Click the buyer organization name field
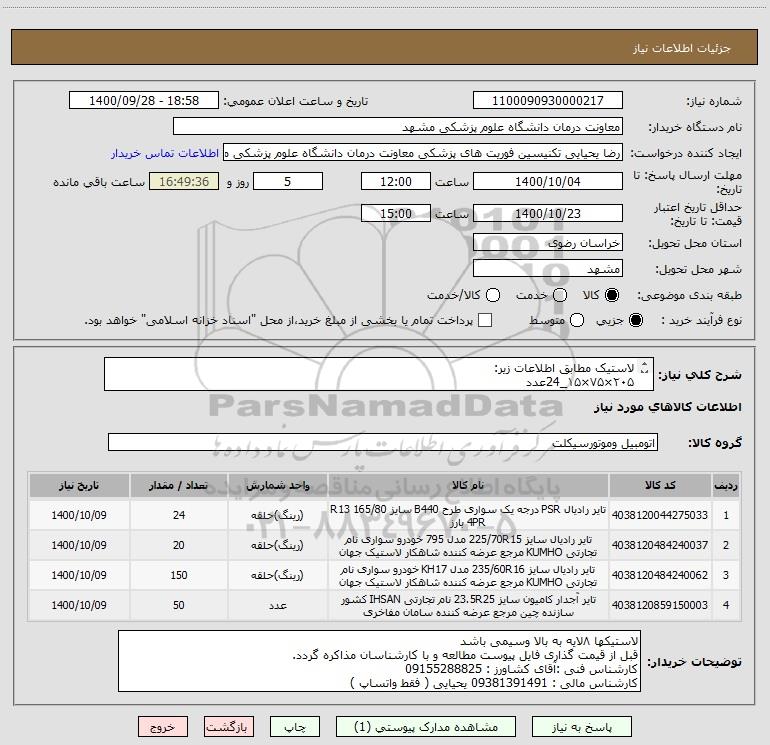The height and width of the screenshot is (745, 770). point(398,127)
